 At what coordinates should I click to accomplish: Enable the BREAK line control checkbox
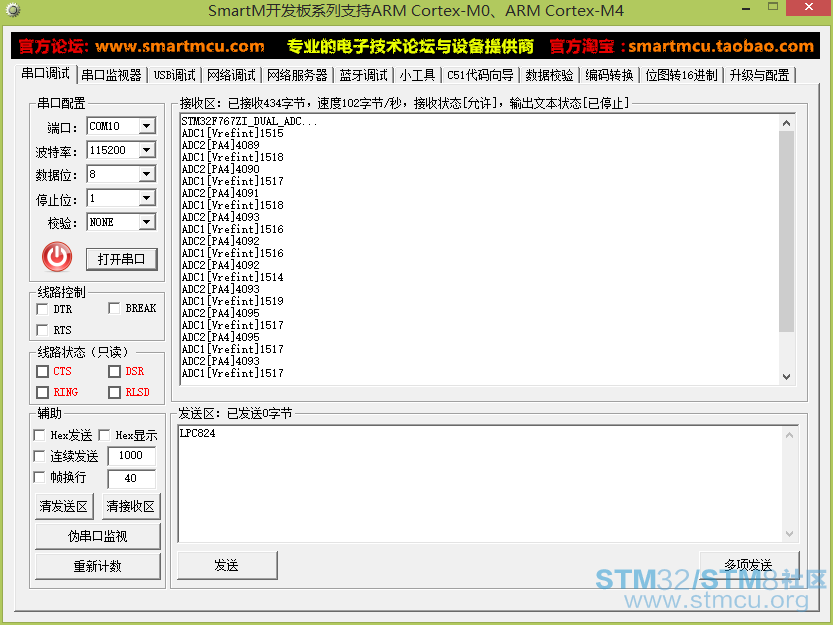114,308
